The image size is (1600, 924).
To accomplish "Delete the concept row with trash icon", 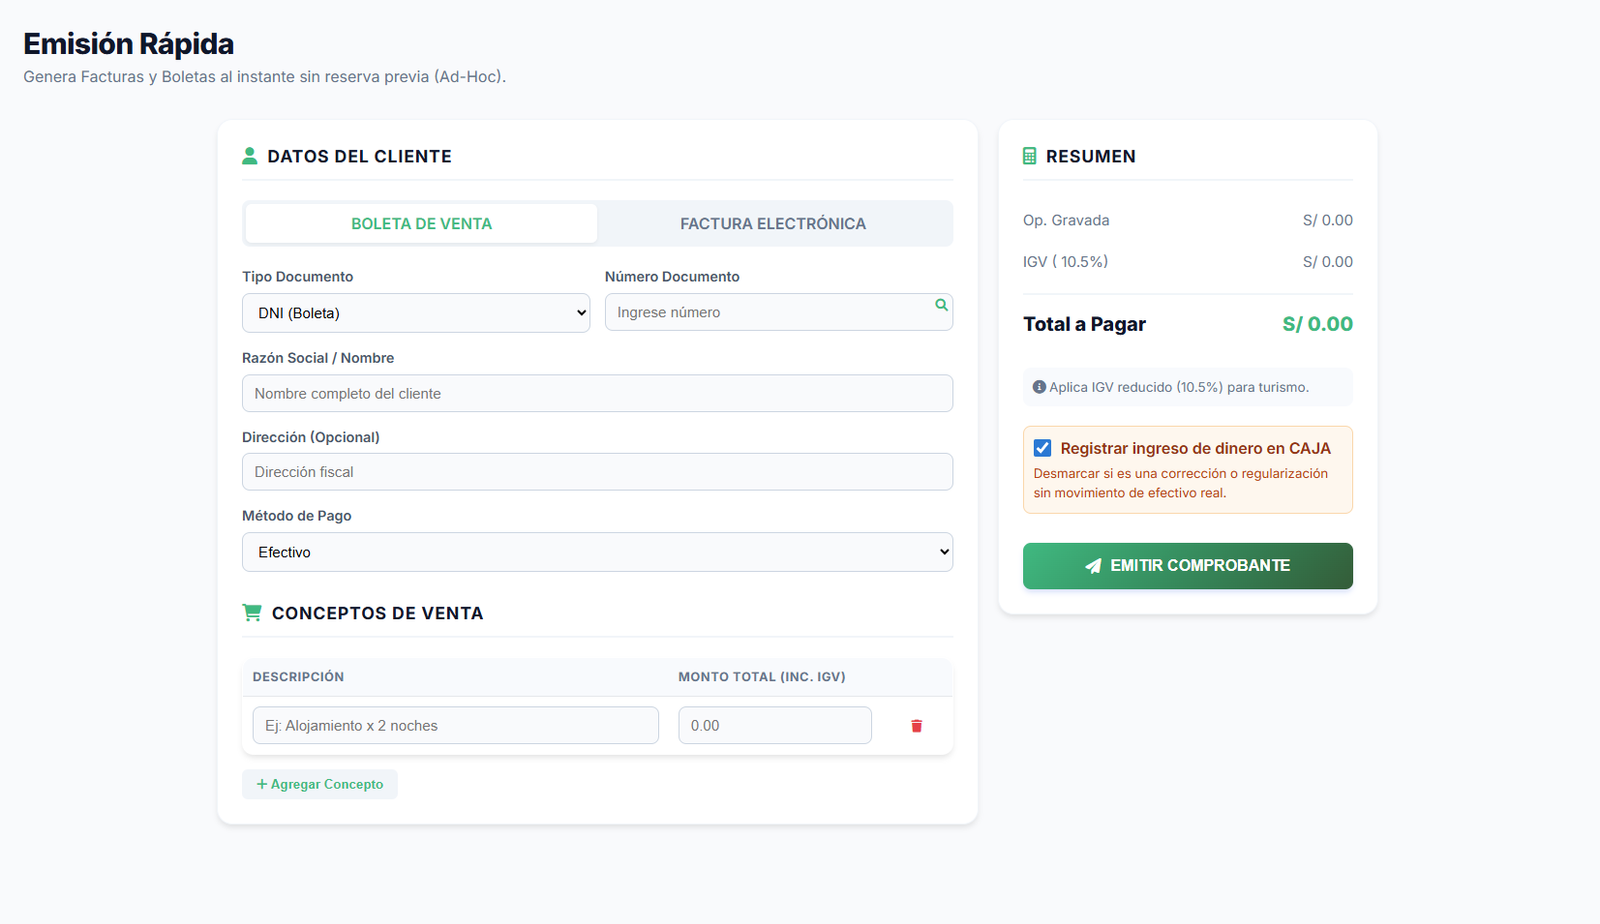I will pyautogui.click(x=916, y=726).
